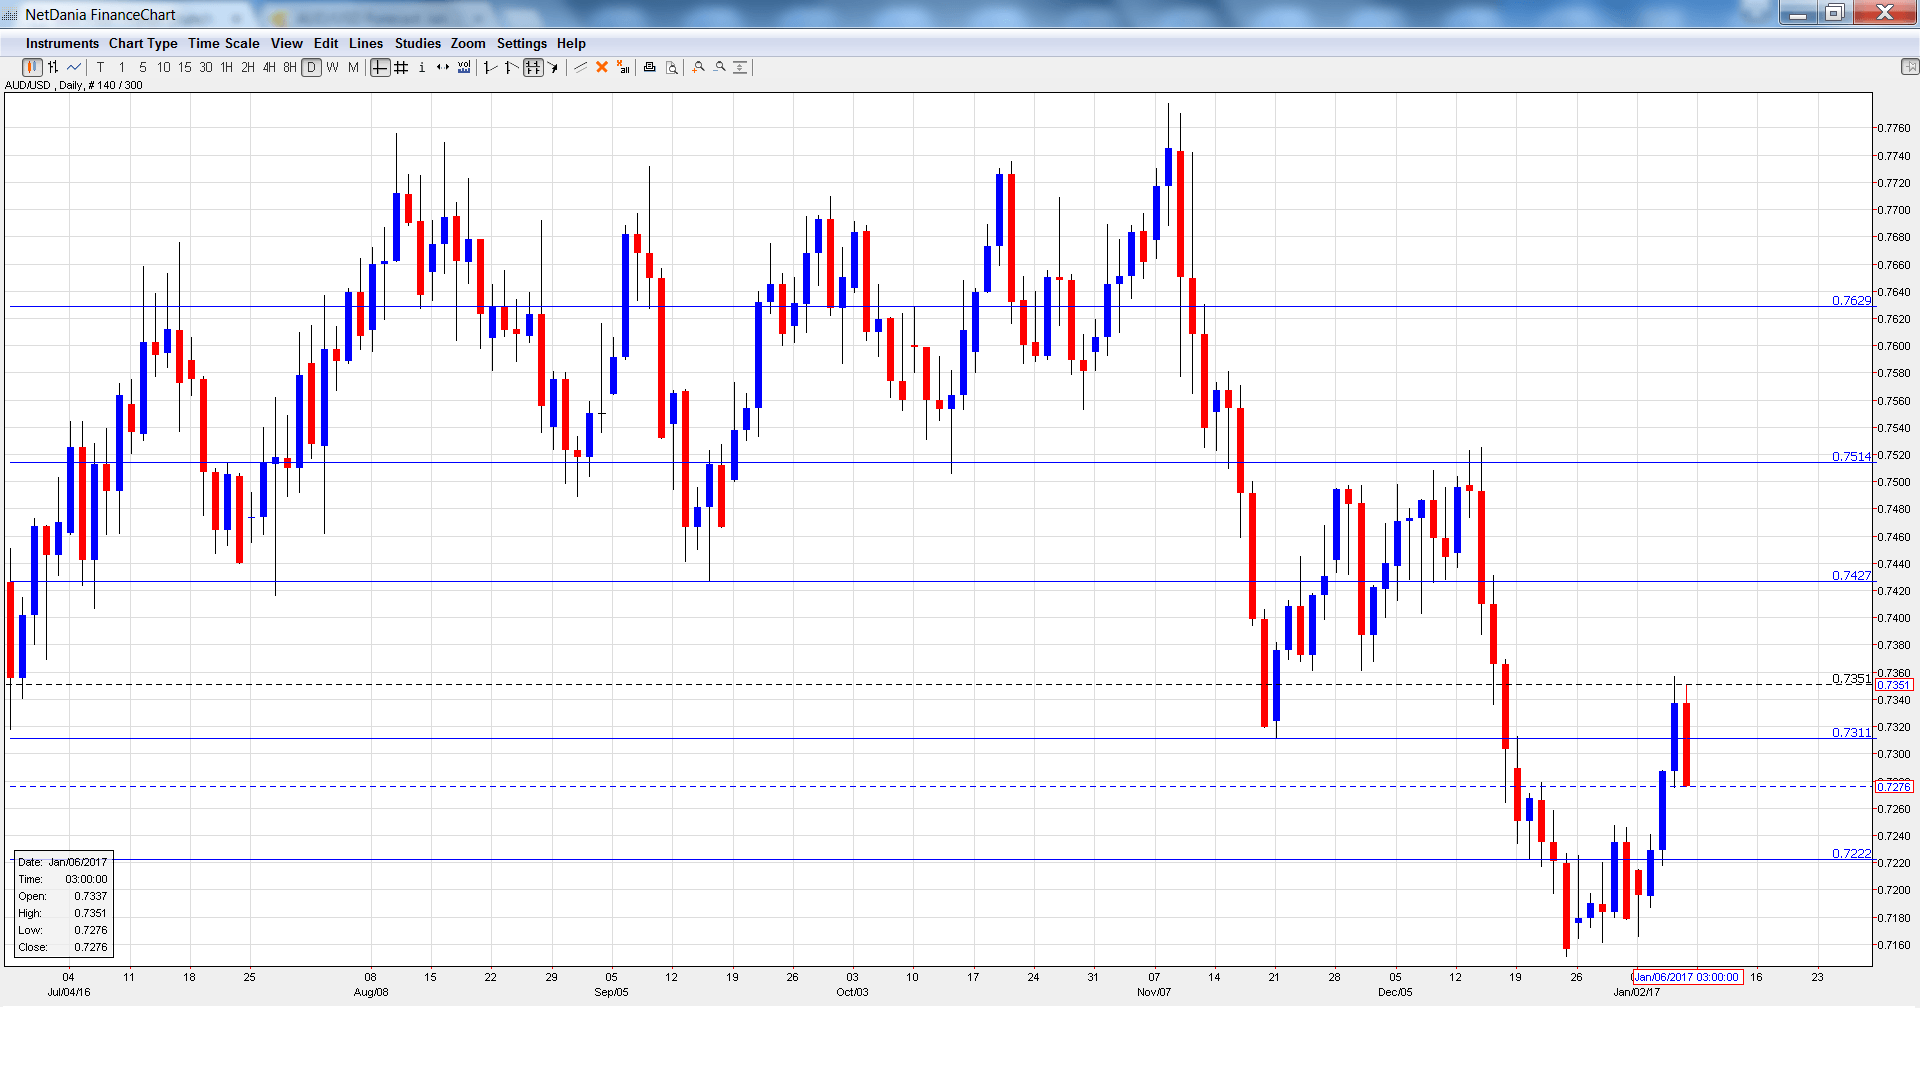
Task: Switch to OHLC bar chart icon
Action: [53, 67]
